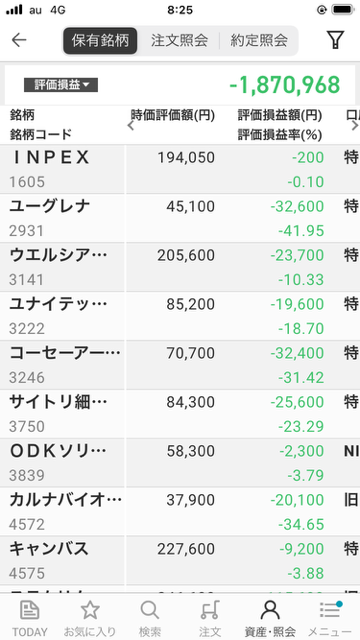Switch to the 約定照会 tab
Image resolution: width=360 pixels, height=640 pixels.
[259, 40]
